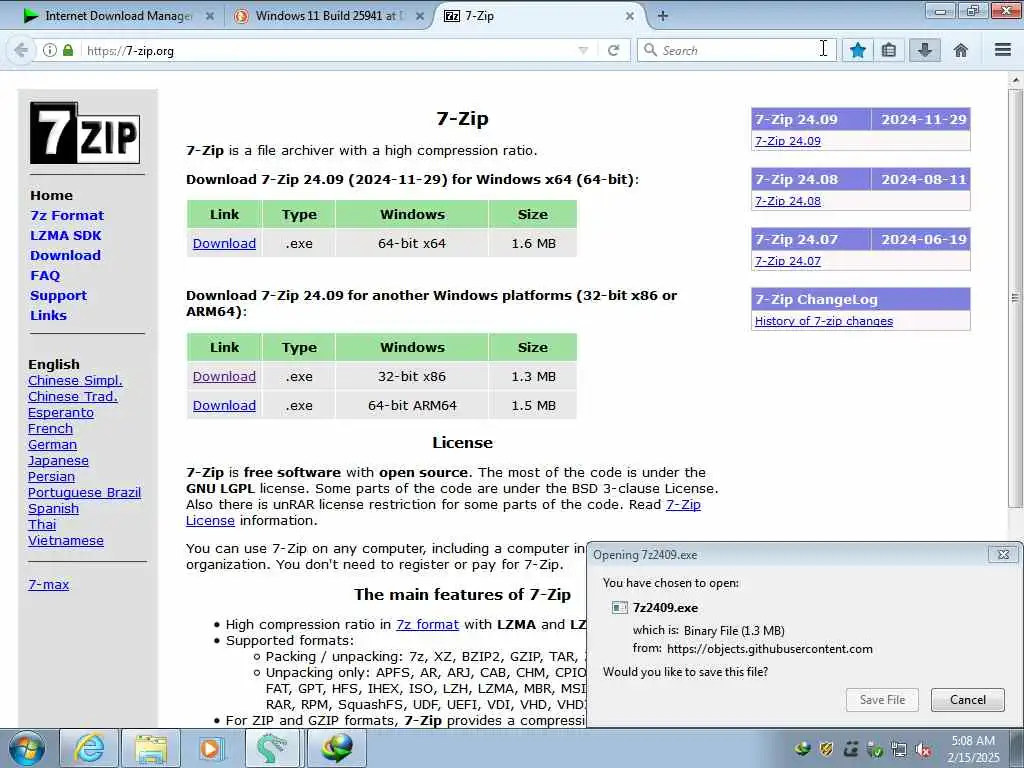
Task: Open the 7-Zip 24.09 news link
Action: click(x=788, y=141)
